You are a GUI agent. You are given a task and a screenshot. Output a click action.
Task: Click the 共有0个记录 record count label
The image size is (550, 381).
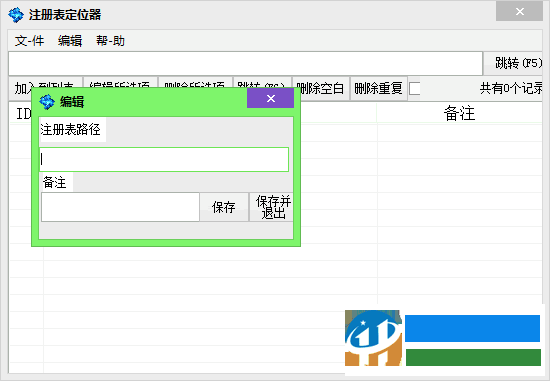[511, 88]
